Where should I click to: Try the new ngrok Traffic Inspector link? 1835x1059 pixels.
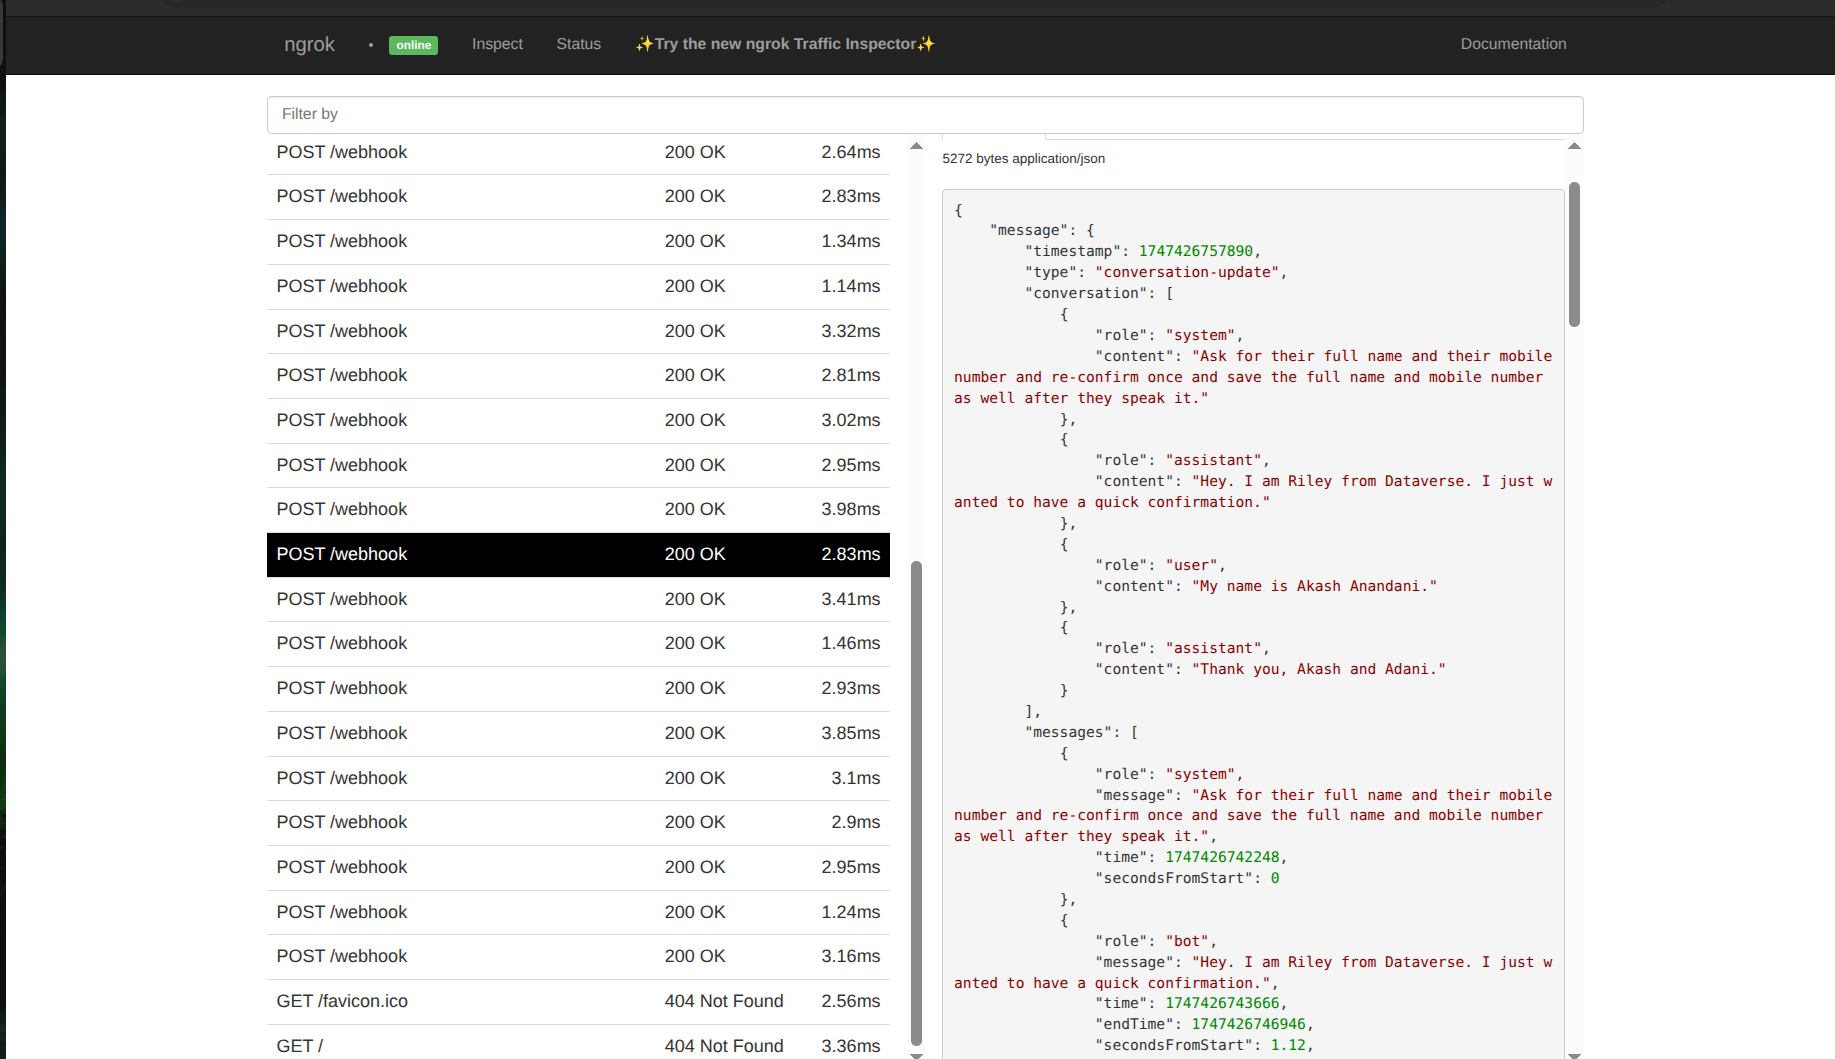(785, 44)
